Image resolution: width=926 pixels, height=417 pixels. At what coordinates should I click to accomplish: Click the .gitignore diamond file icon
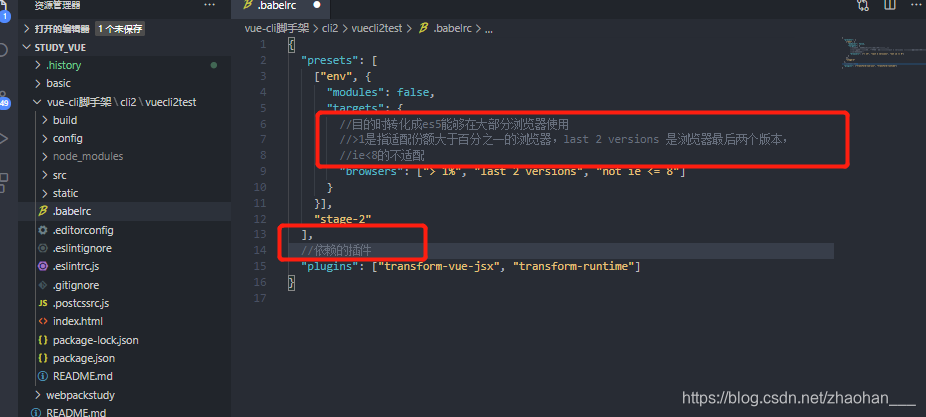tap(43, 285)
